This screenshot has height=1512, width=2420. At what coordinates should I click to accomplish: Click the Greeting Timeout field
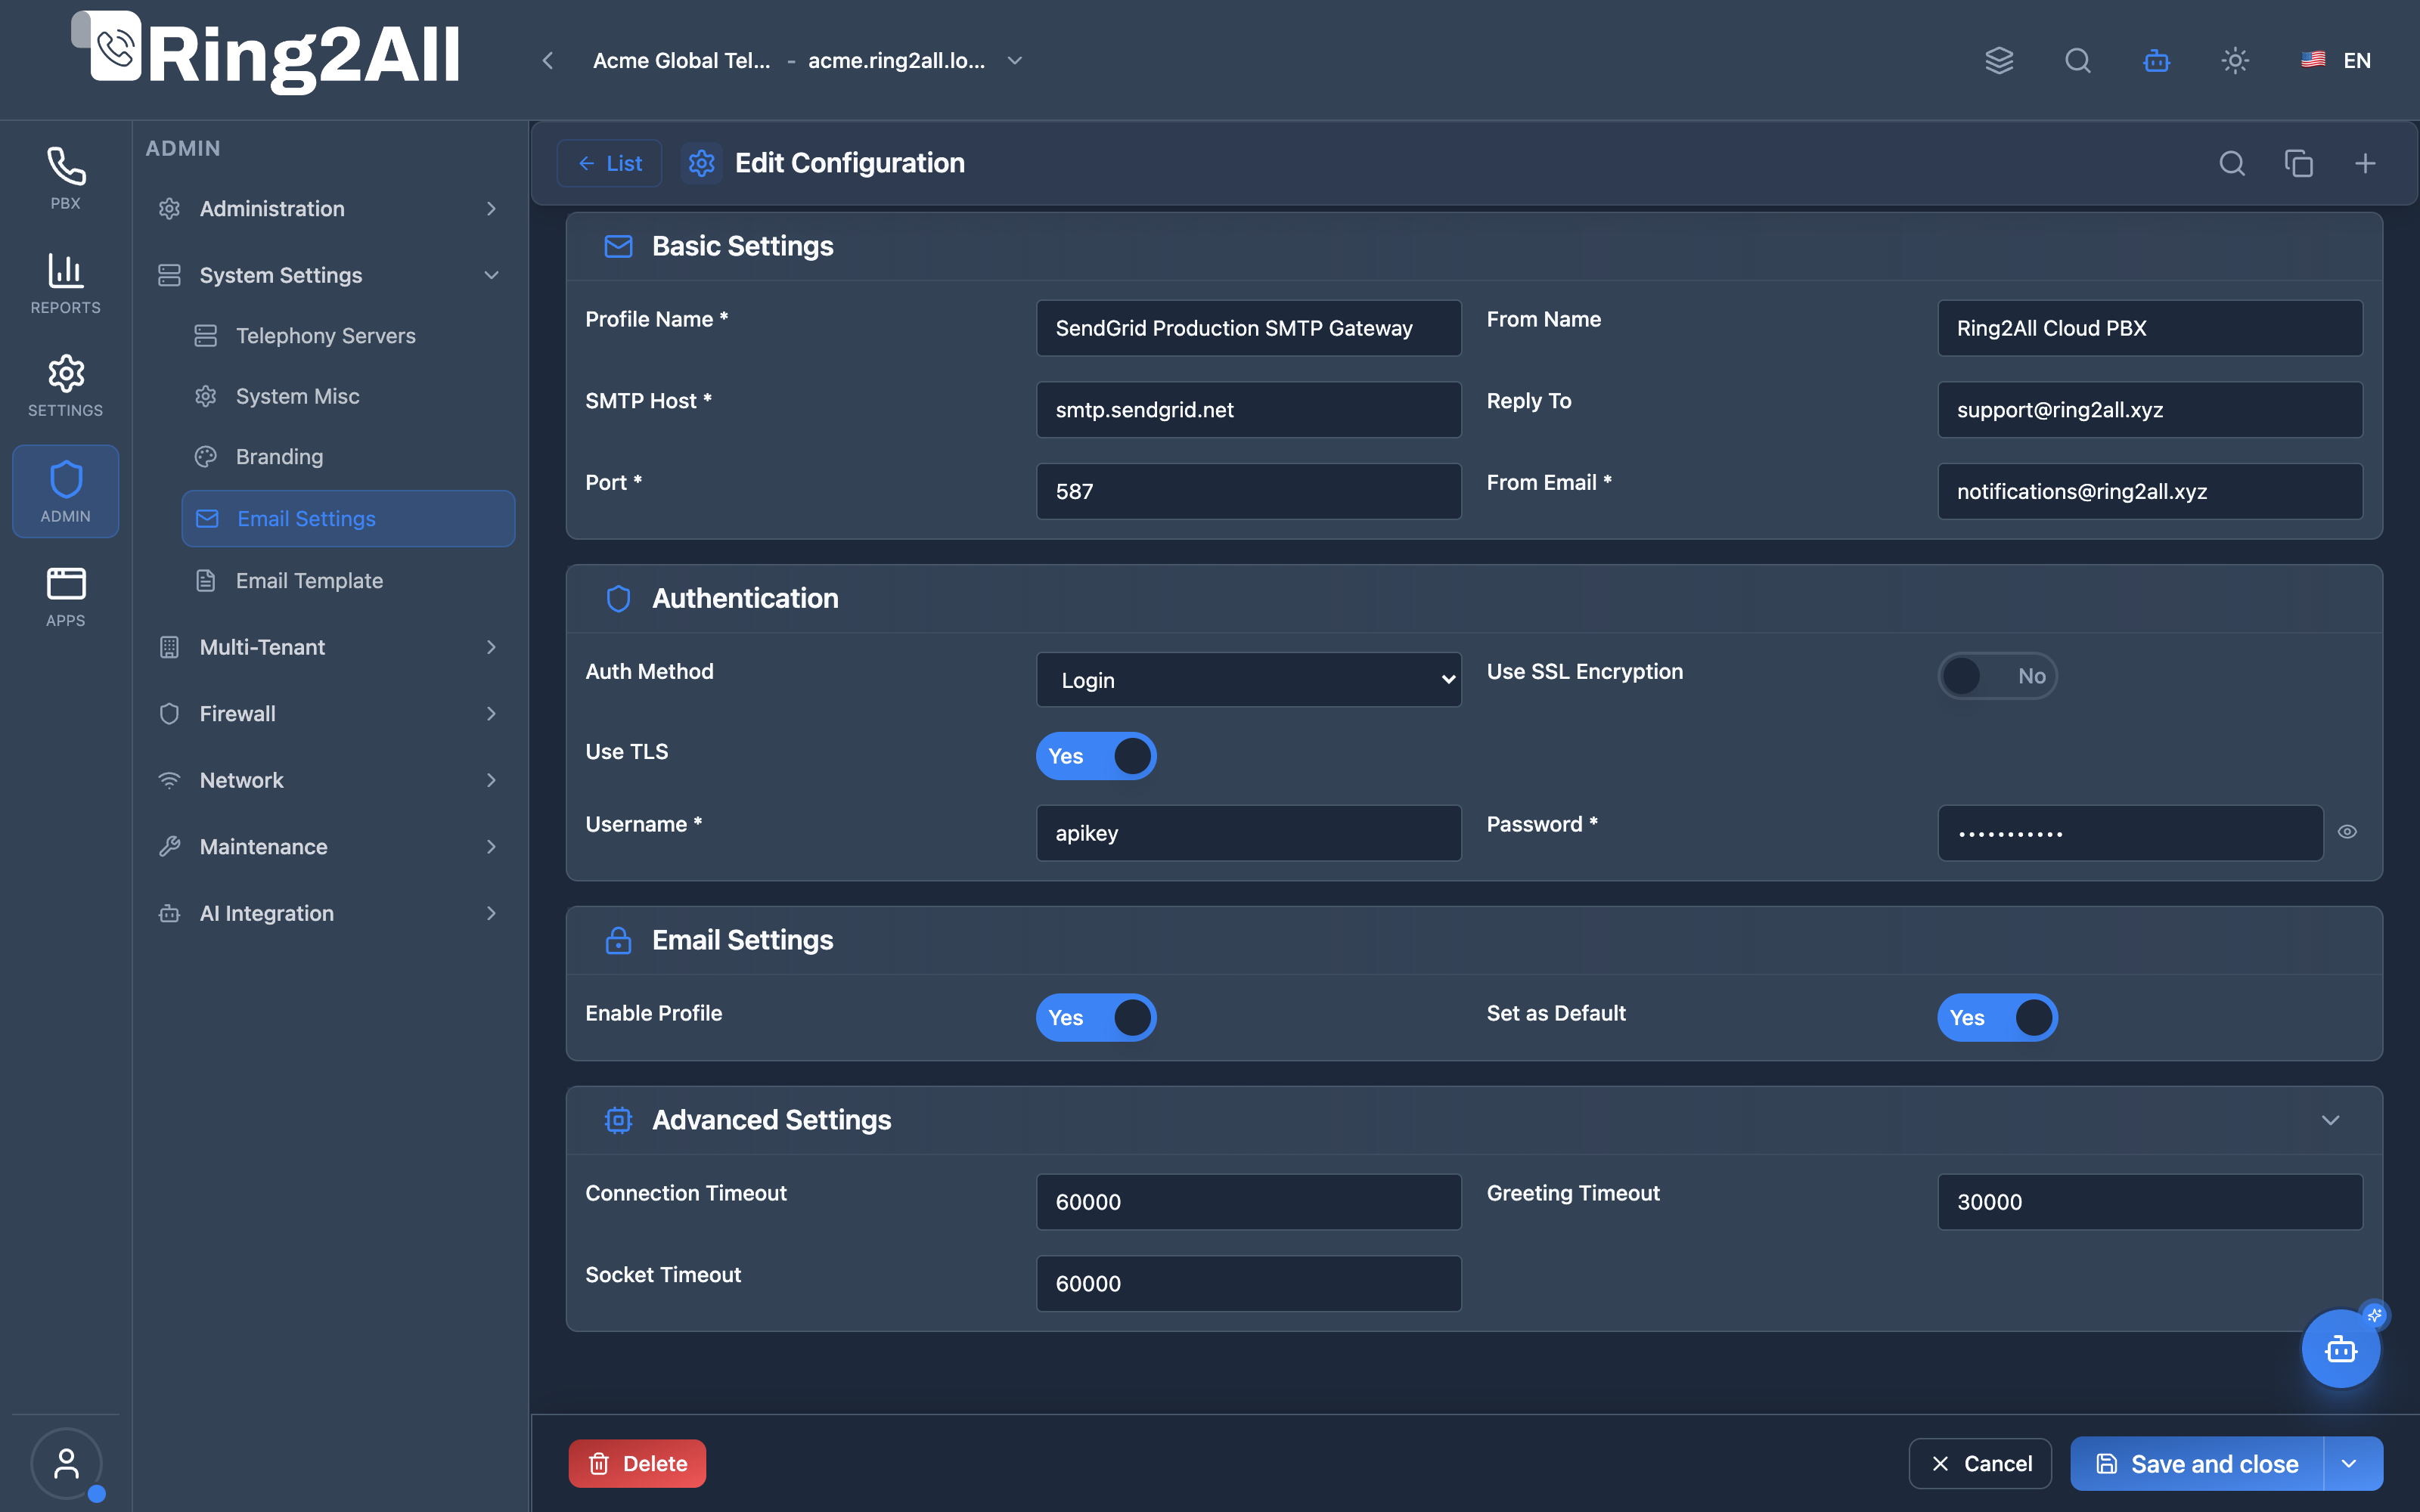2150,1202
